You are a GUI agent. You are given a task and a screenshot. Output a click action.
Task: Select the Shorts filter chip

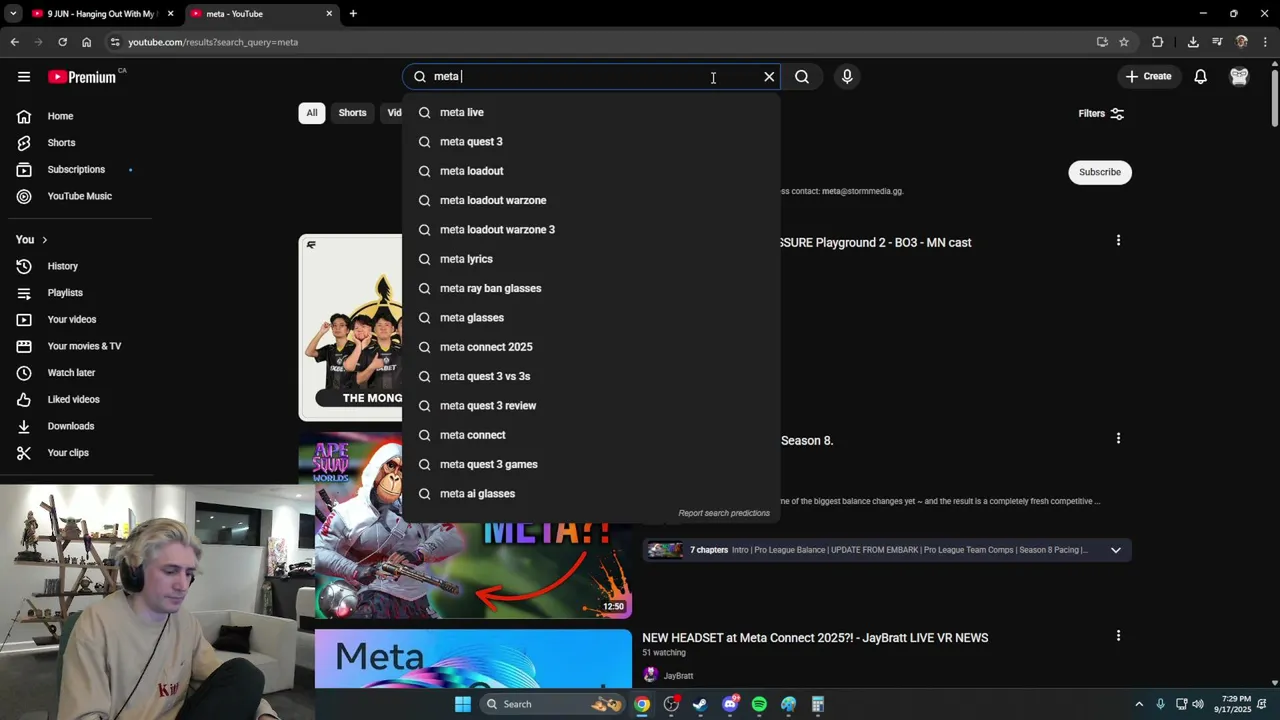352,113
